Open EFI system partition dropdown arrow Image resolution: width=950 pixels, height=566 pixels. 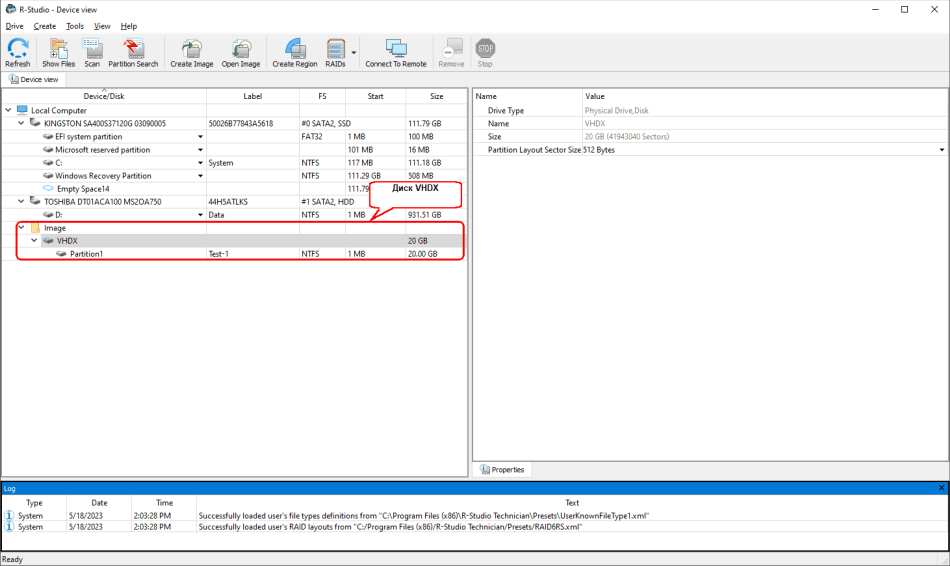[200, 136]
